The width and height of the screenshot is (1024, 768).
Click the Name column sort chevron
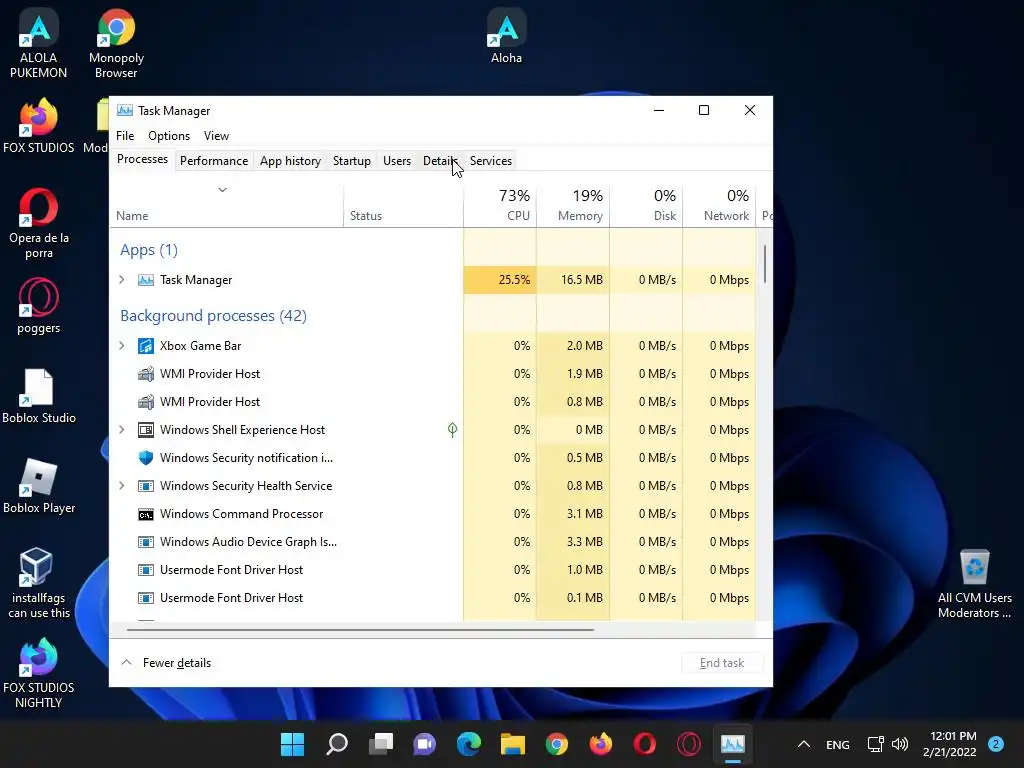222,190
